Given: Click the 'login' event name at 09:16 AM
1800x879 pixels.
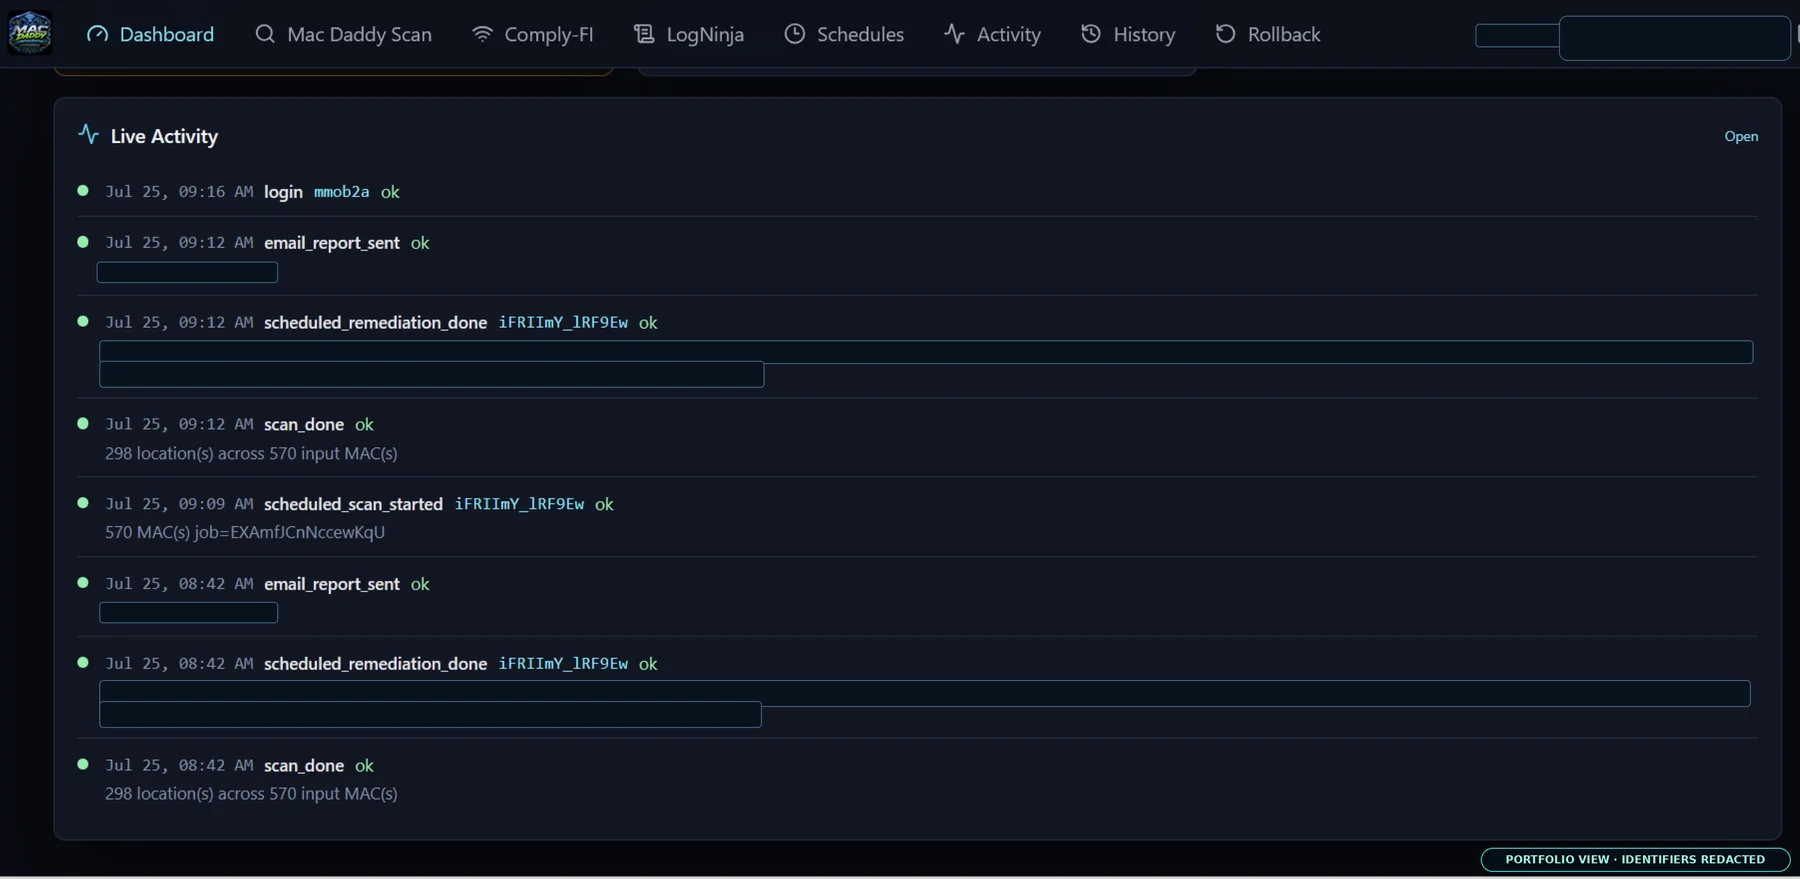Looking at the screenshot, I should (x=283, y=192).
